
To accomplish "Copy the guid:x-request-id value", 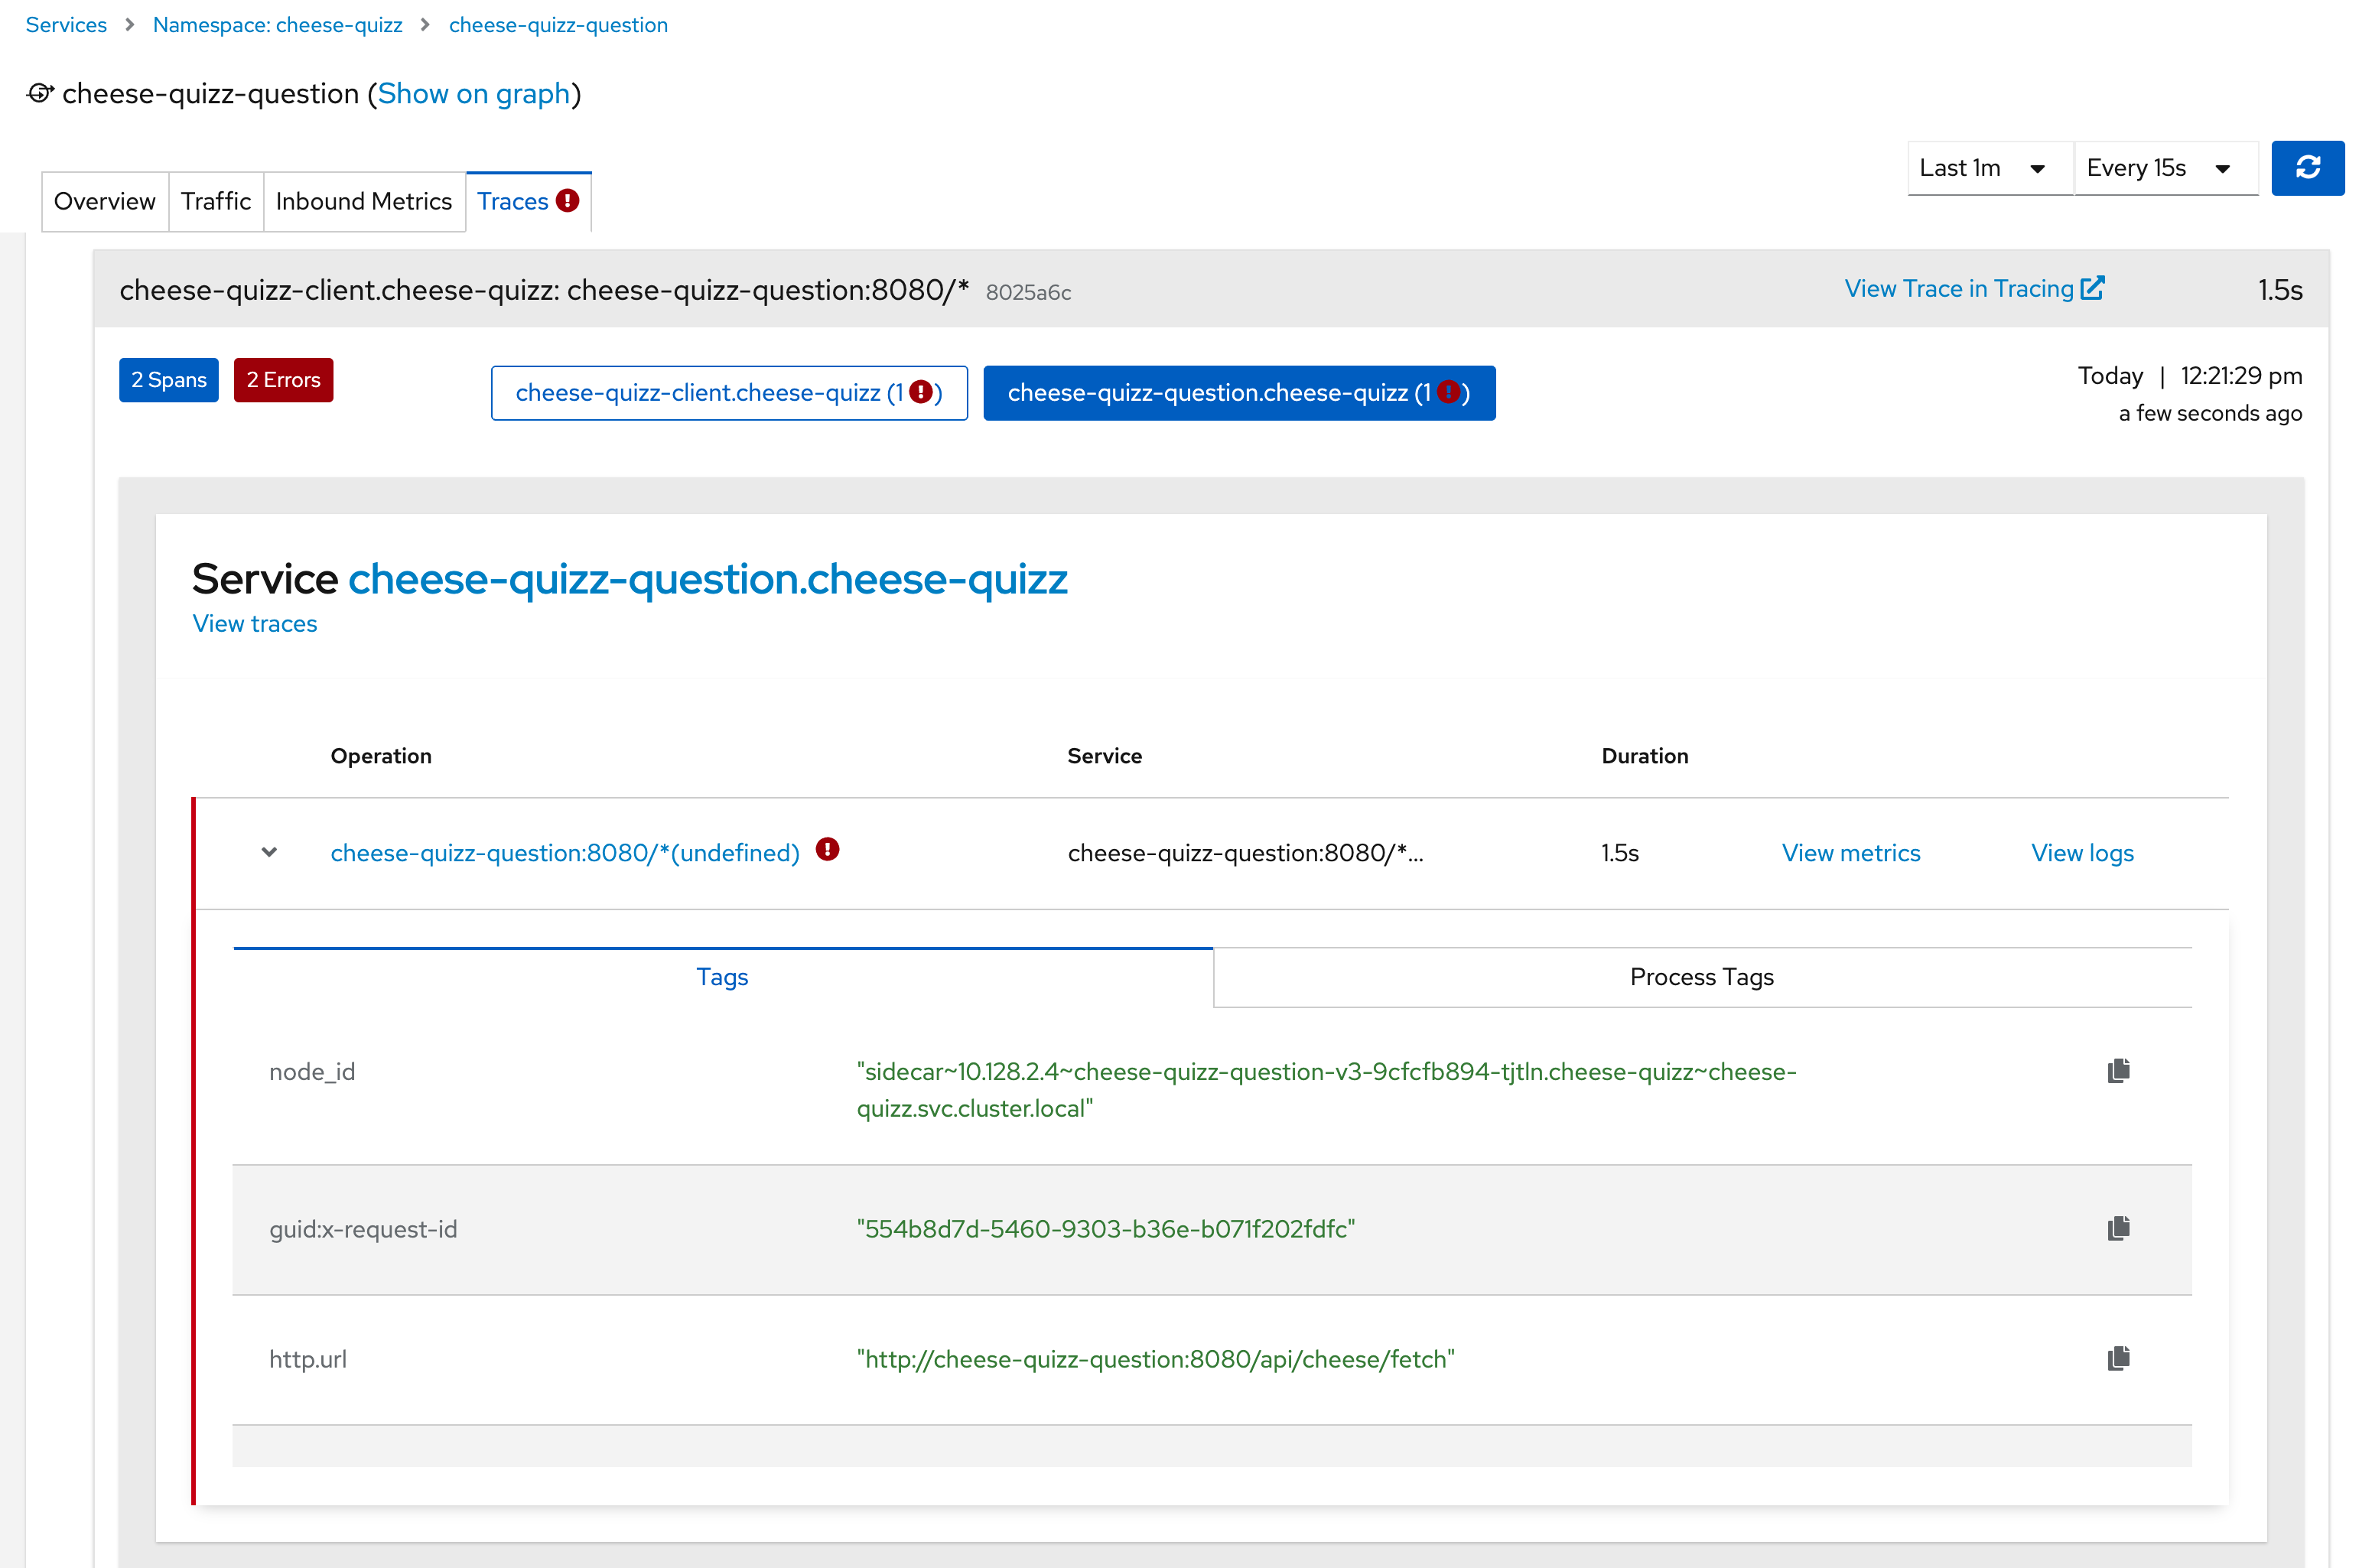I will (2117, 1228).
